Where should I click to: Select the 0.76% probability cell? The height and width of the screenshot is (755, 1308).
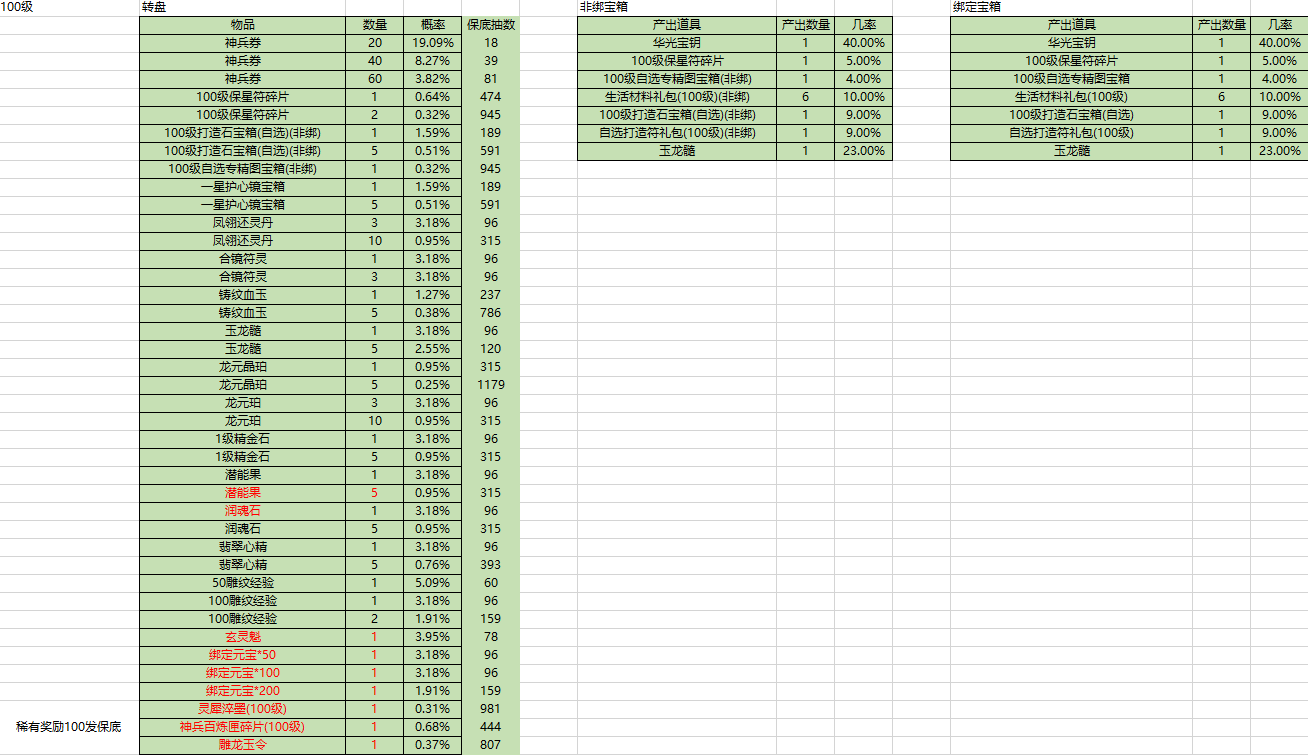click(432, 565)
